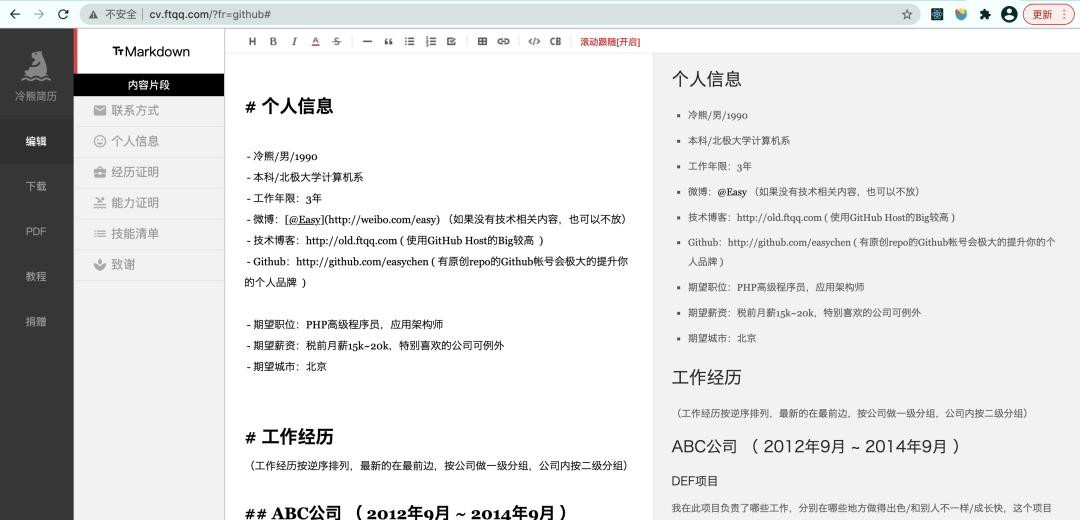Open the 教程 sidebar section
1080x520 pixels.
click(x=37, y=276)
